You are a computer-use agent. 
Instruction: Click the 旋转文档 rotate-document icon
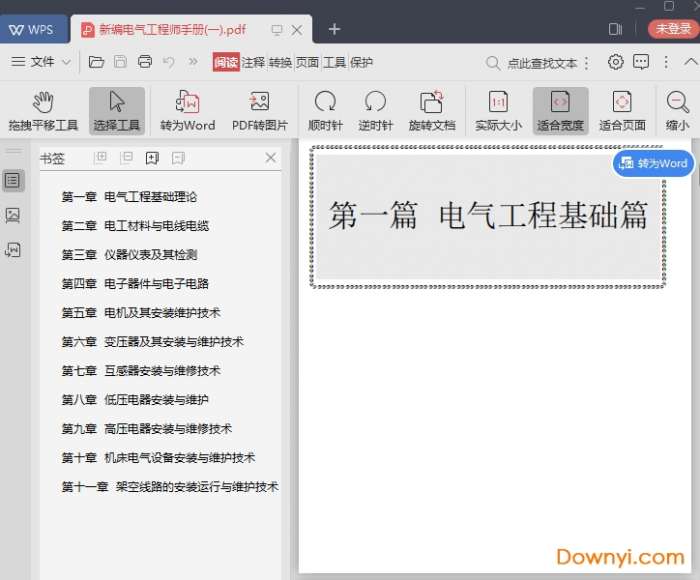coord(432,111)
